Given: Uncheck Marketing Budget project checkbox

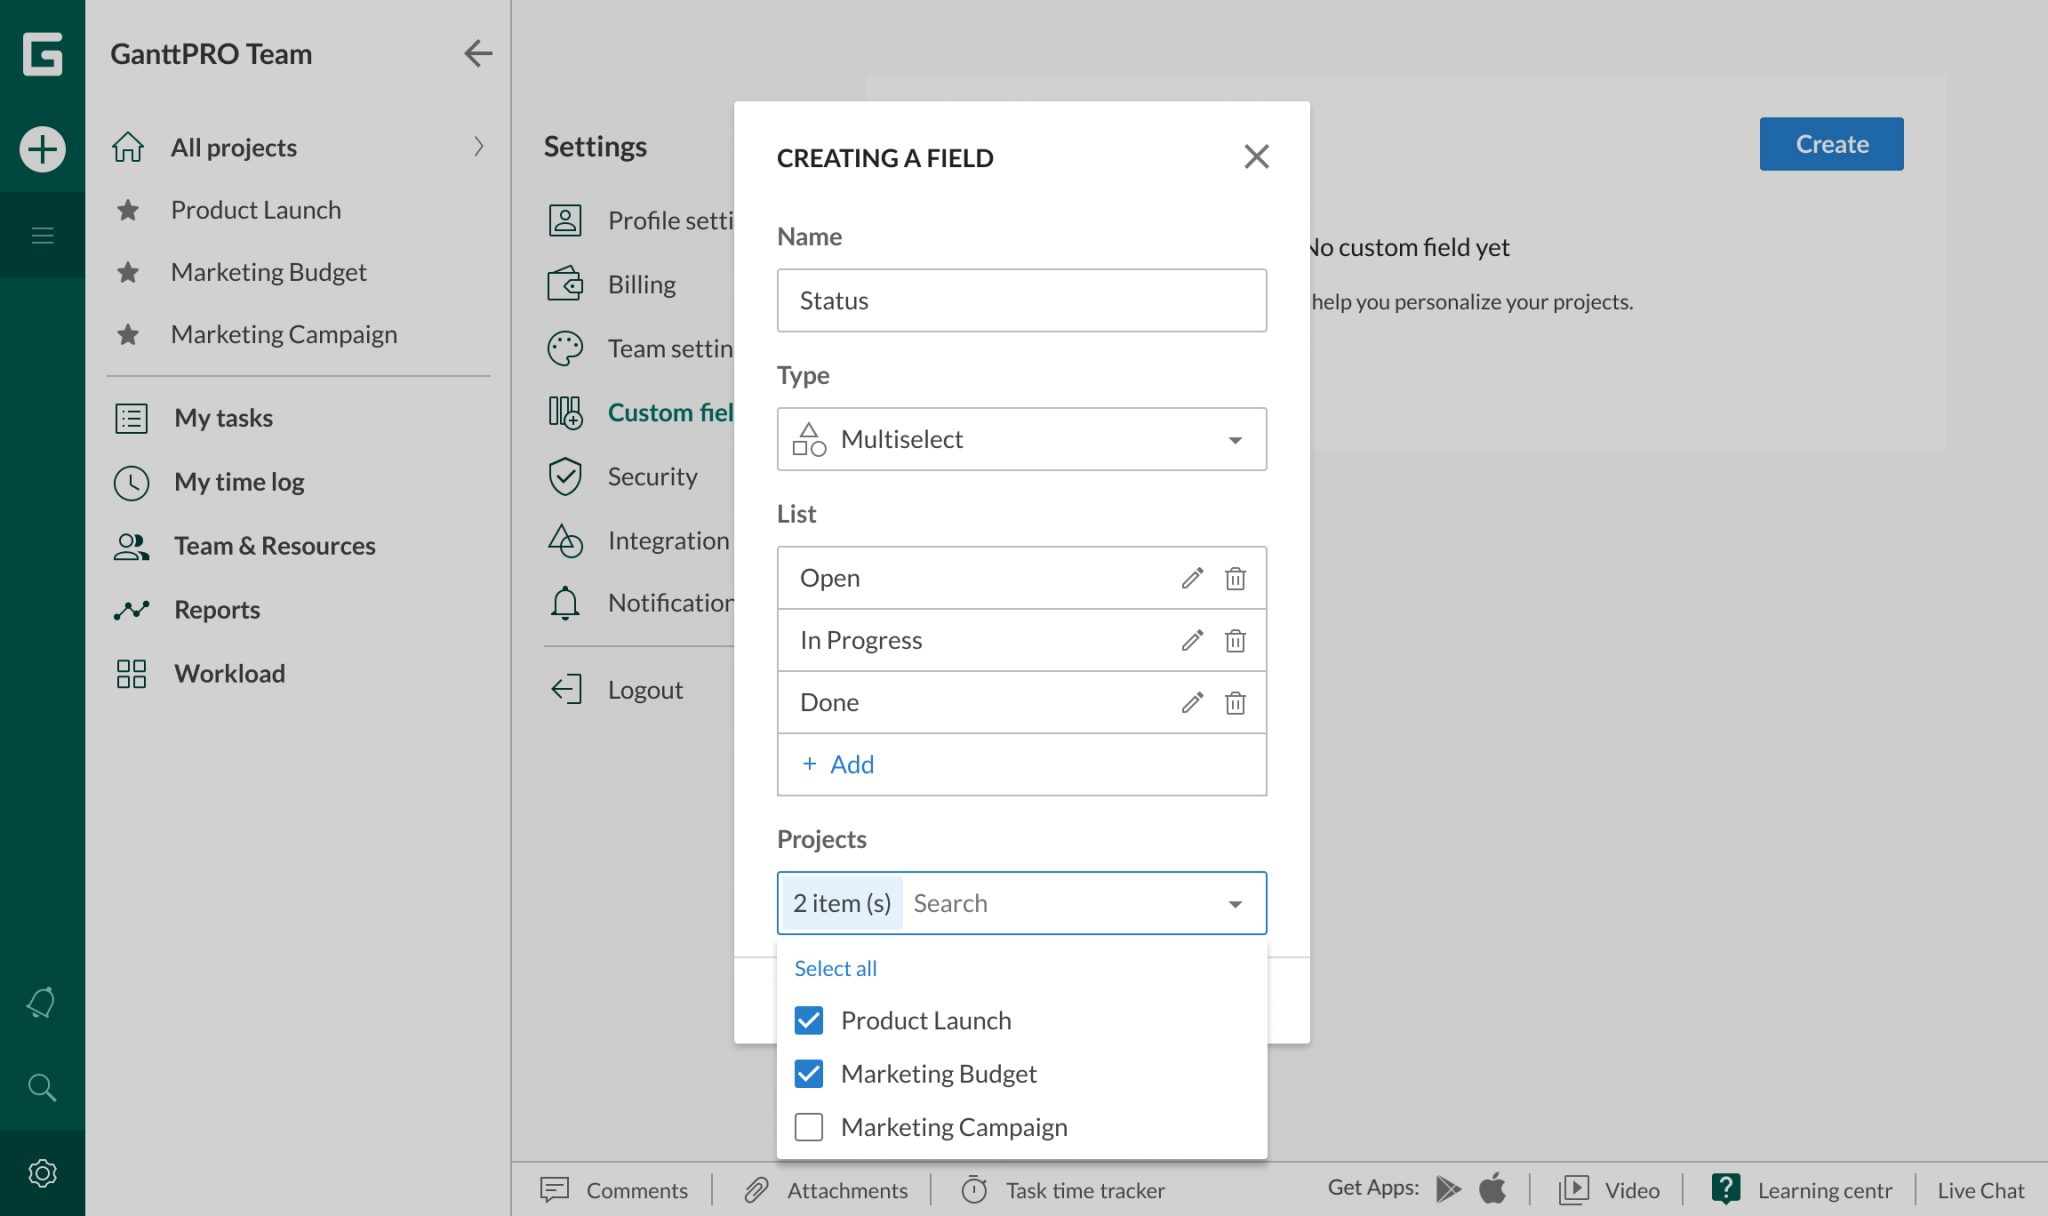Looking at the screenshot, I should [808, 1073].
